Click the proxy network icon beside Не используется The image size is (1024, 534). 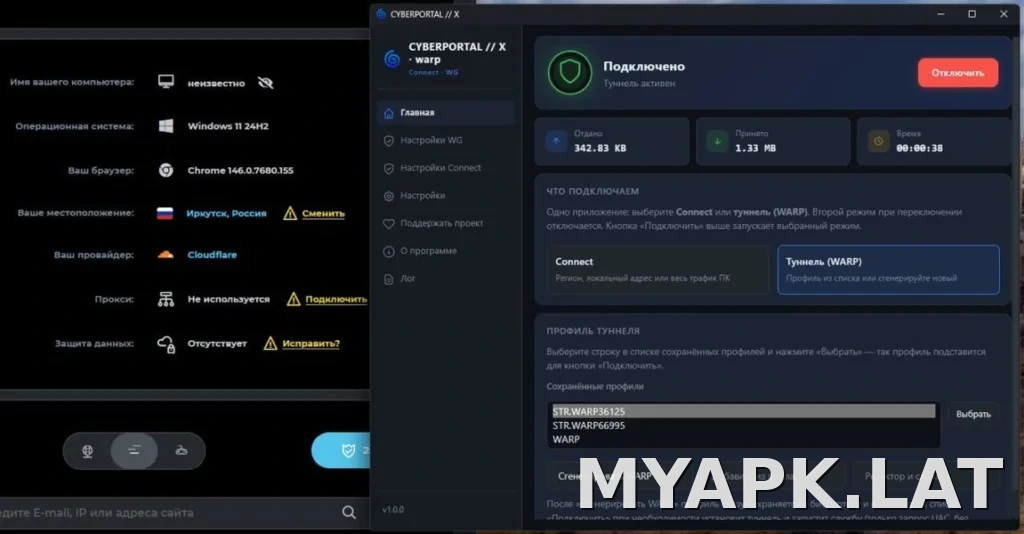pyautogui.click(x=166, y=299)
